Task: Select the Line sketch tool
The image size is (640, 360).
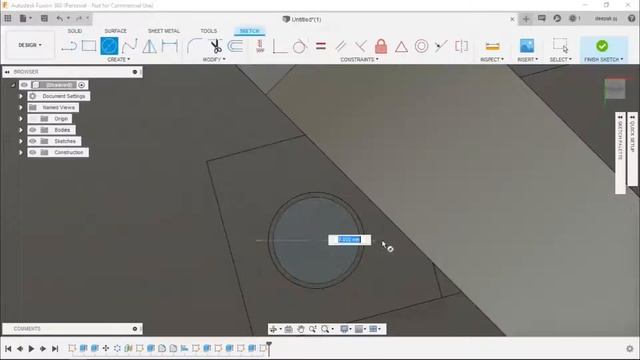Action: pyautogui.click(x=69, y=46)
